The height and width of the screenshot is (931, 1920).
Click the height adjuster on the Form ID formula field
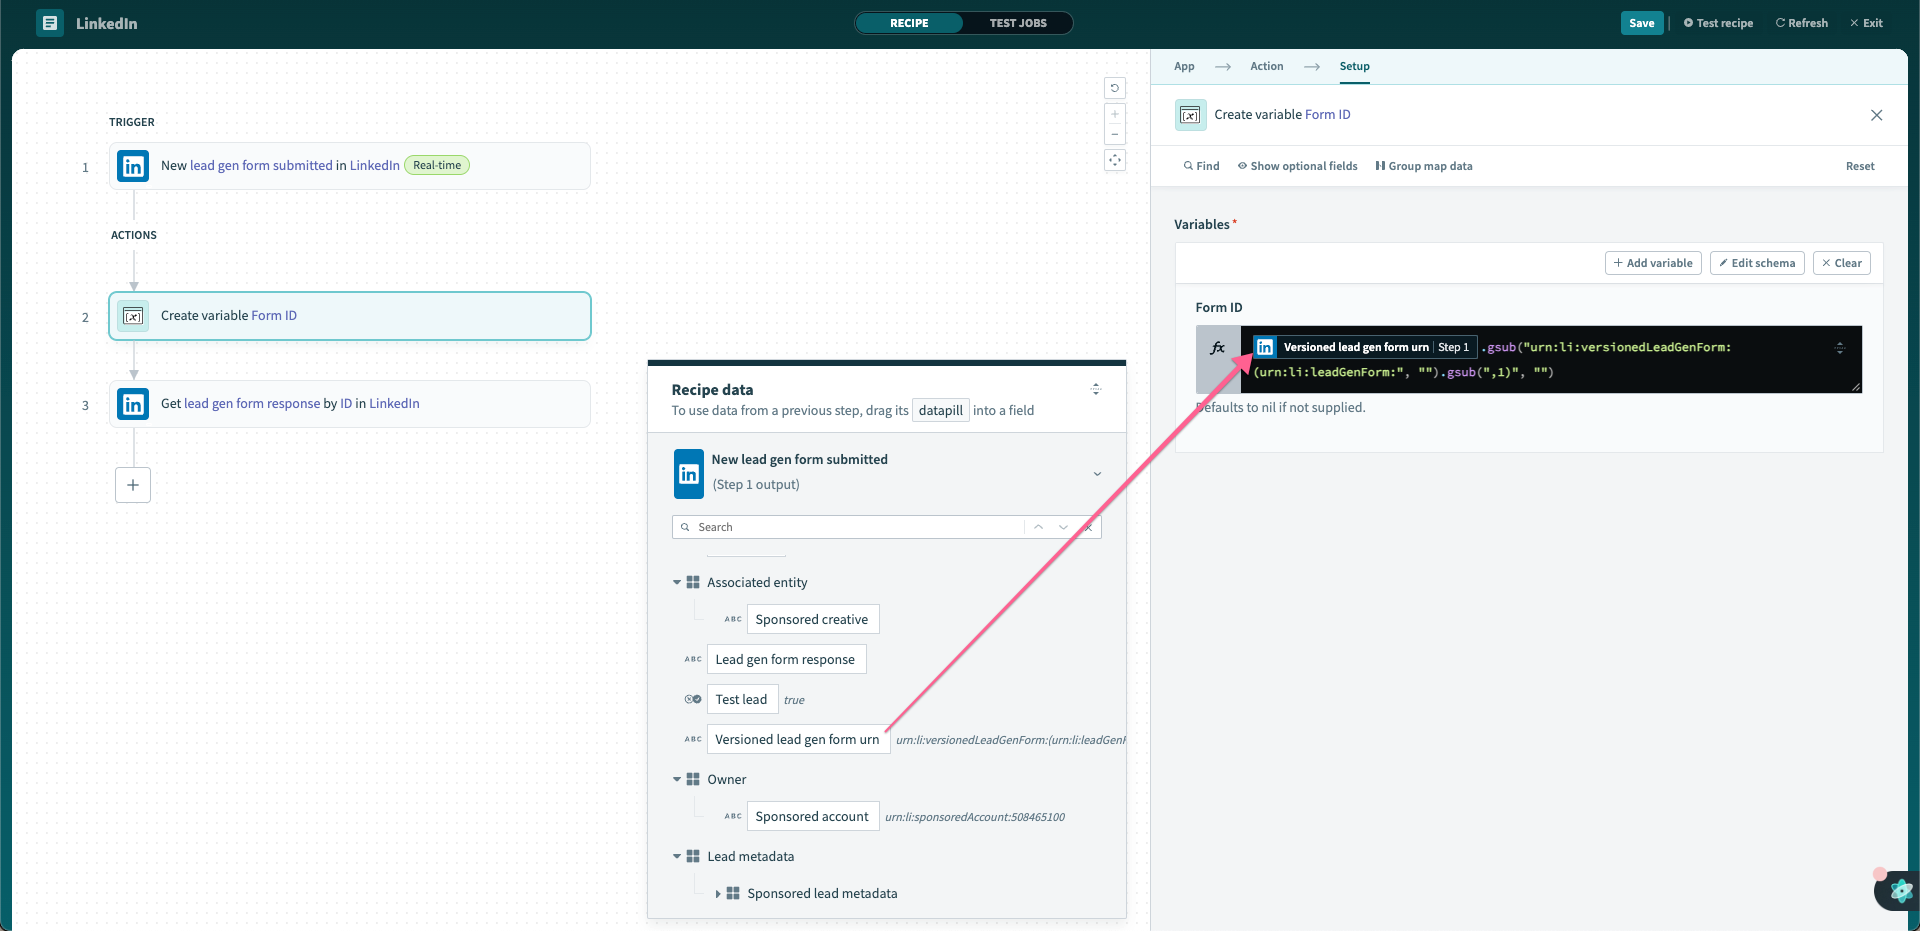click(1840, 348)
